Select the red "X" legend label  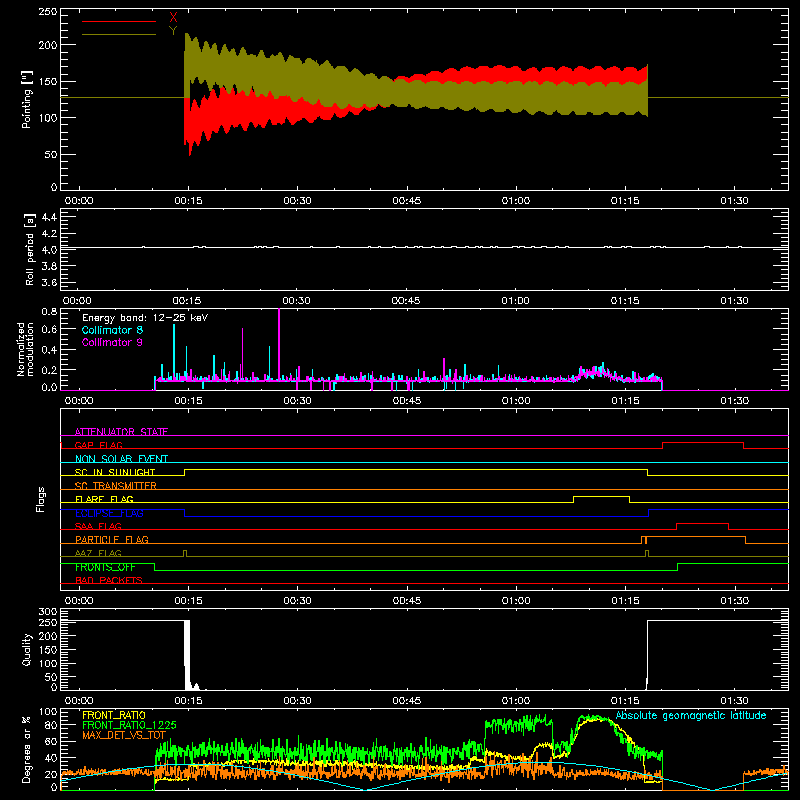point(173,18)
